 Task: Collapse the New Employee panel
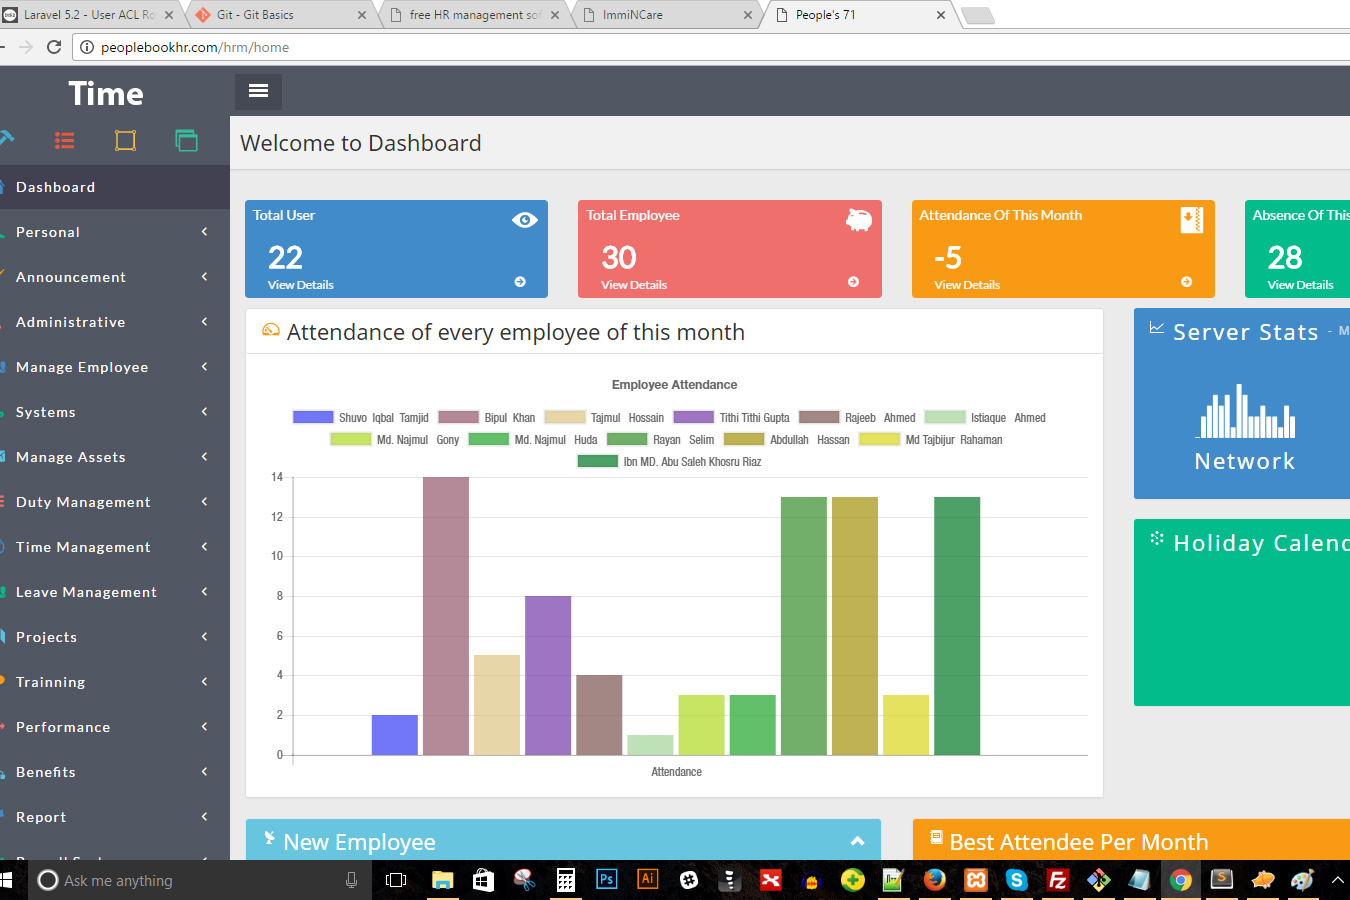click(857, 842)
